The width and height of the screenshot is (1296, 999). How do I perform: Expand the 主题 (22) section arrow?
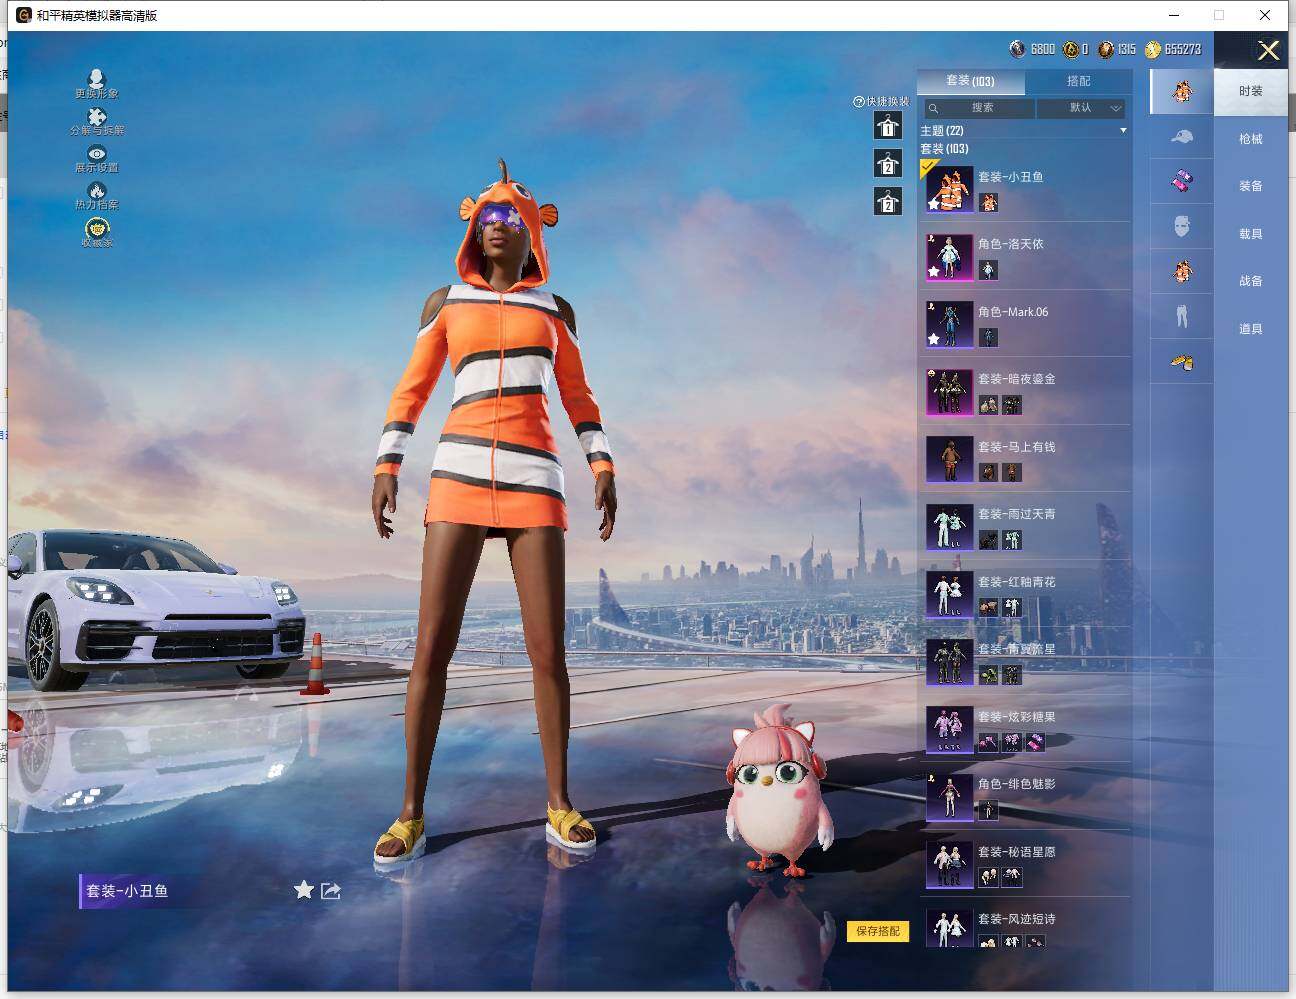coord(1123,131)
